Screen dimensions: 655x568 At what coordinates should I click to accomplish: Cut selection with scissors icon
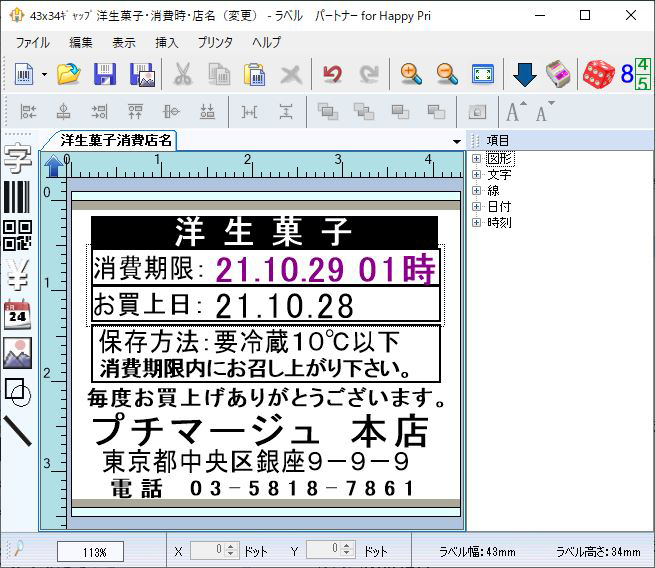click(x=183, y=74)
